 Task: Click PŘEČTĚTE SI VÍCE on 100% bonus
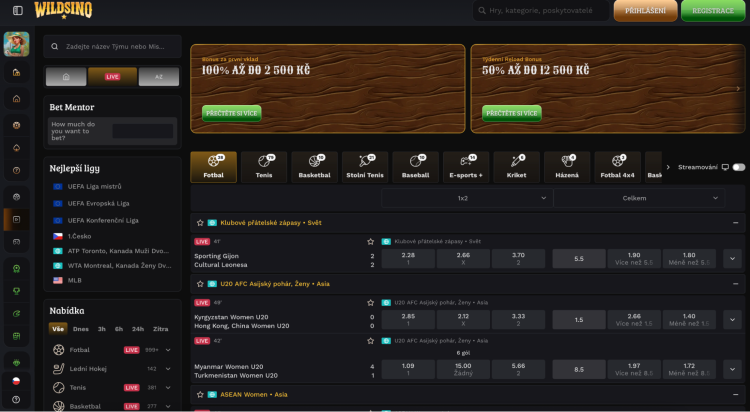(x=232, y=113)
